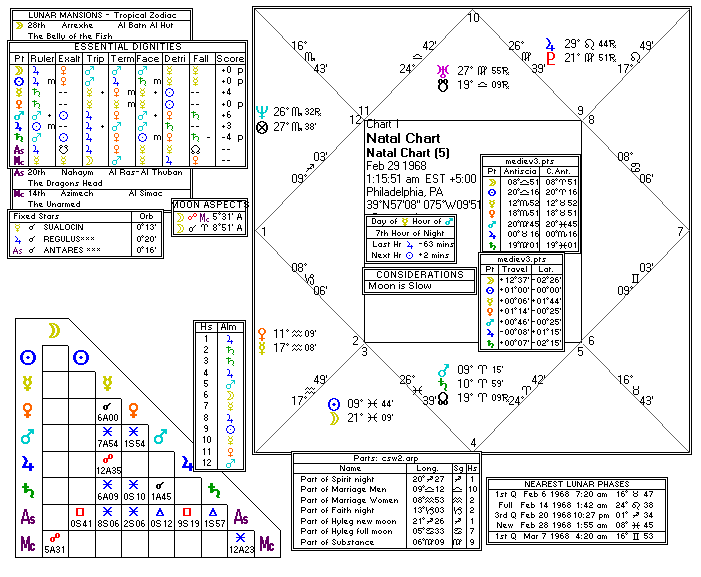Select the Sun glyph at 09° Pisces 44'
This screenshot has width=701, height=577.
coord(326,403)
